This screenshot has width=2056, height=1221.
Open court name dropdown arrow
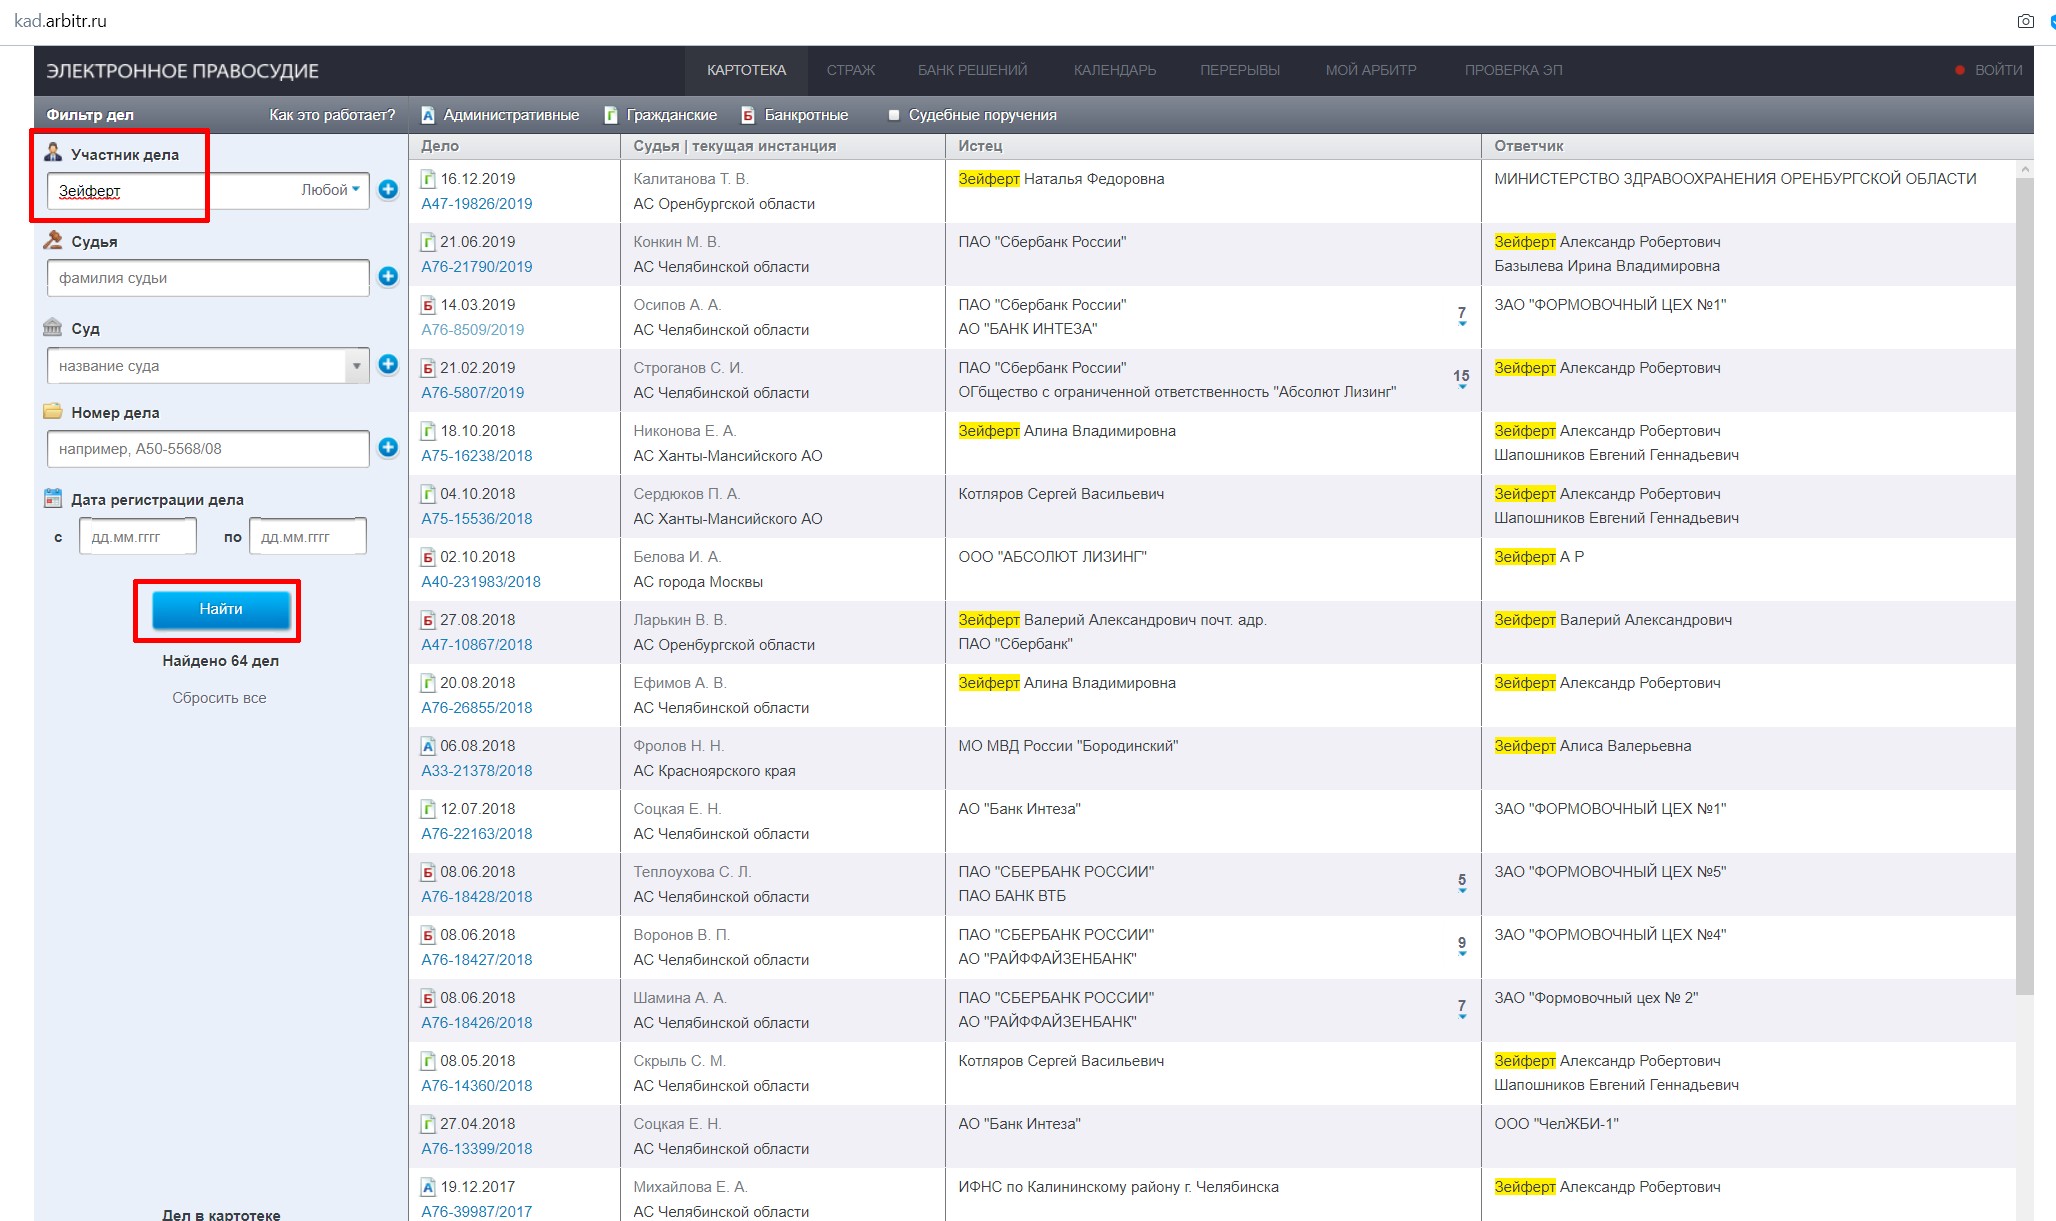tap(356, 366)
